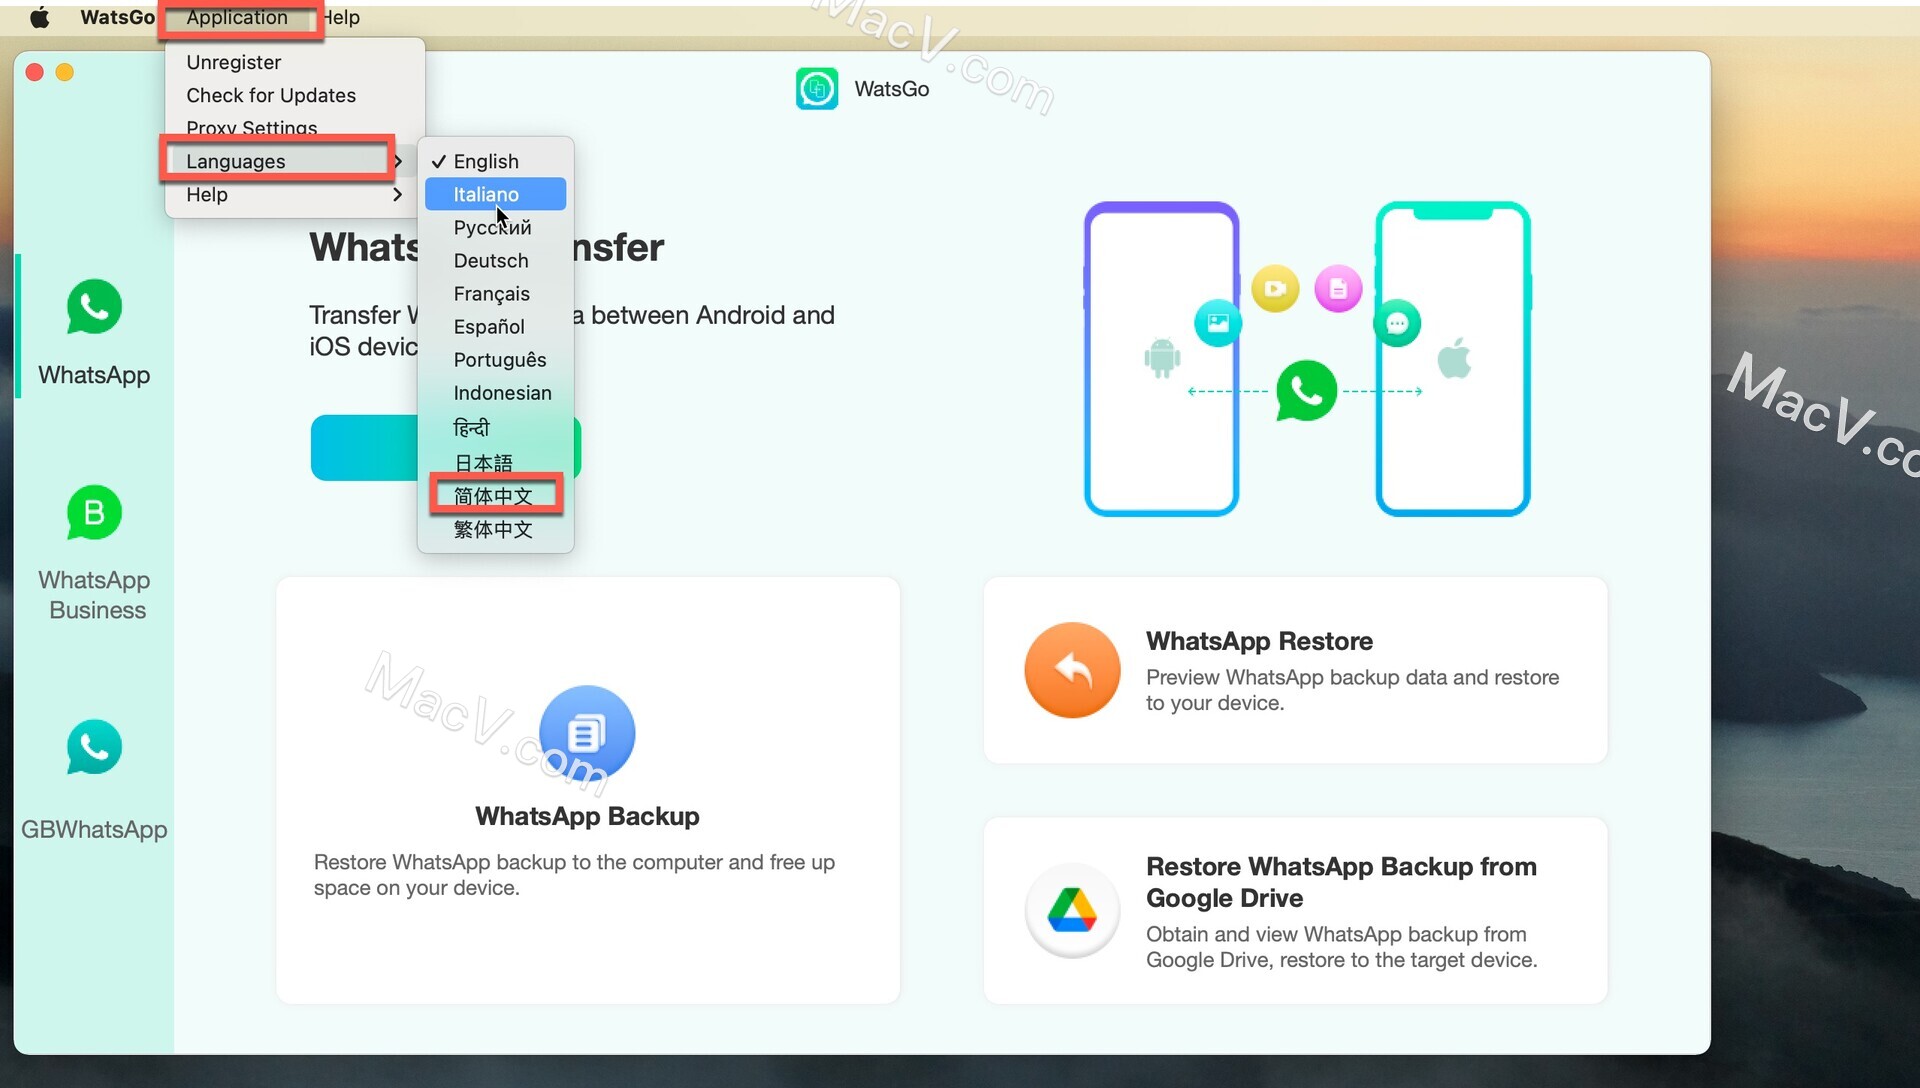1920x1088 pixels.
Task: Click the 'Restore WhatsApp backup to the computer' description
Action: [574, 875]
